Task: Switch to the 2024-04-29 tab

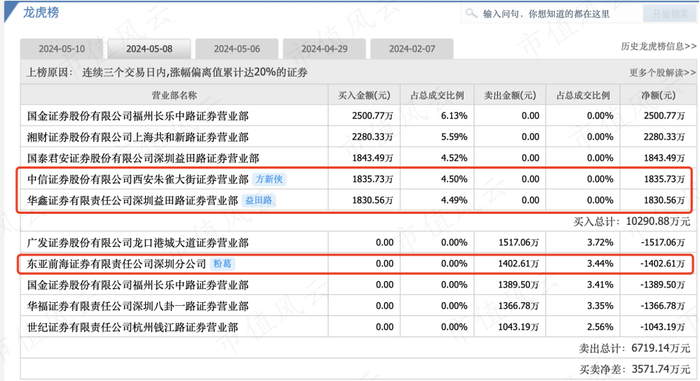Action: [324, 49]
